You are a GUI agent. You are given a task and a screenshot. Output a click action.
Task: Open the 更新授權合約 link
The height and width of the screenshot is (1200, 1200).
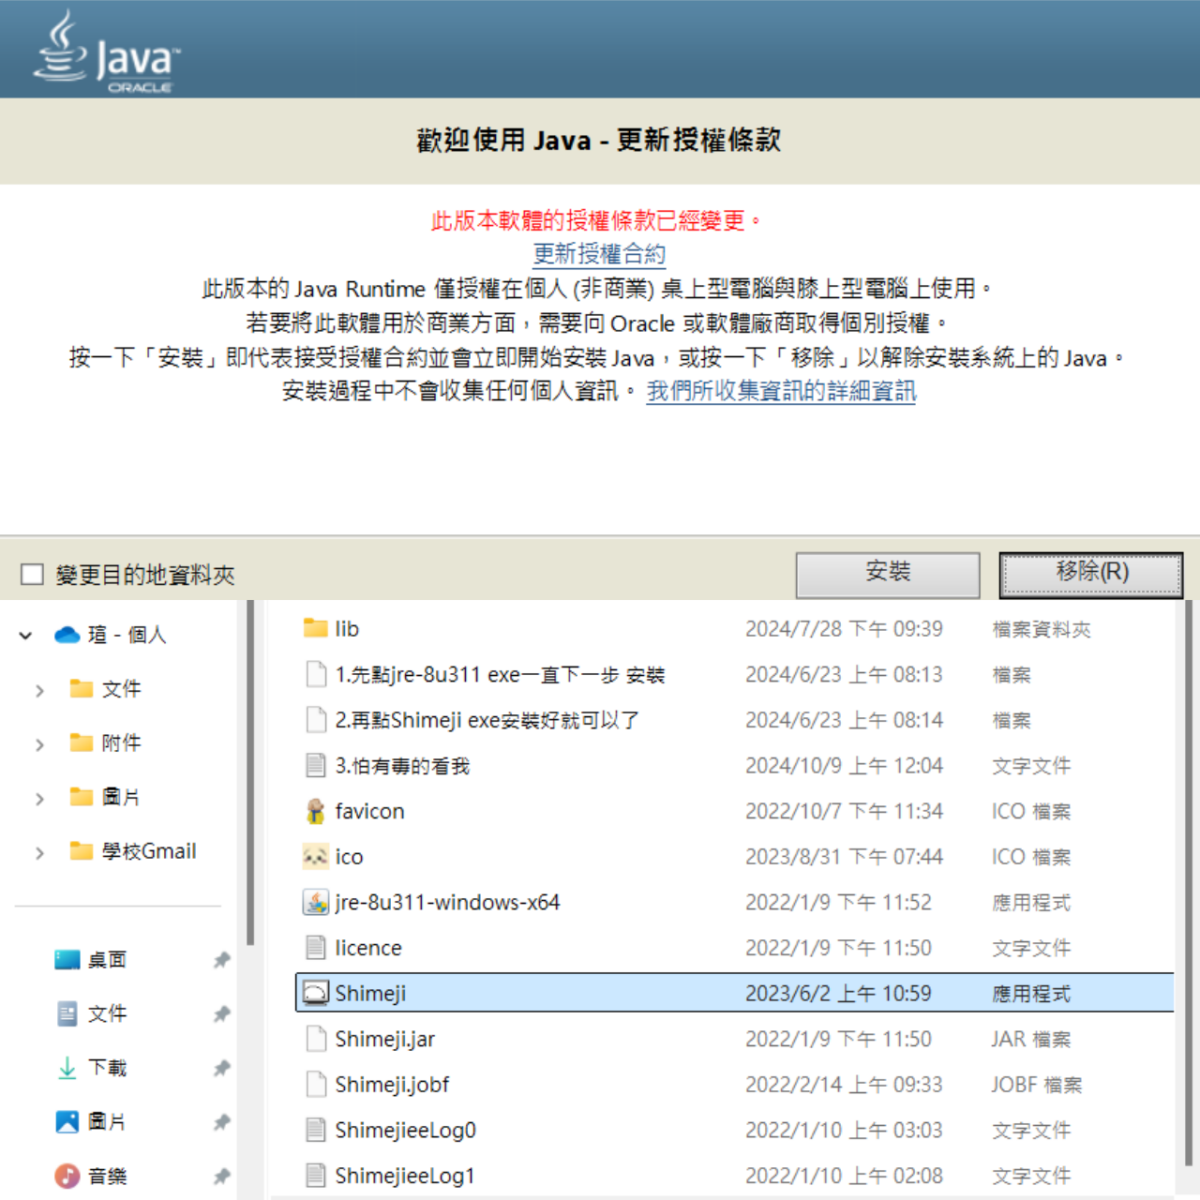(x=599, y=254)
